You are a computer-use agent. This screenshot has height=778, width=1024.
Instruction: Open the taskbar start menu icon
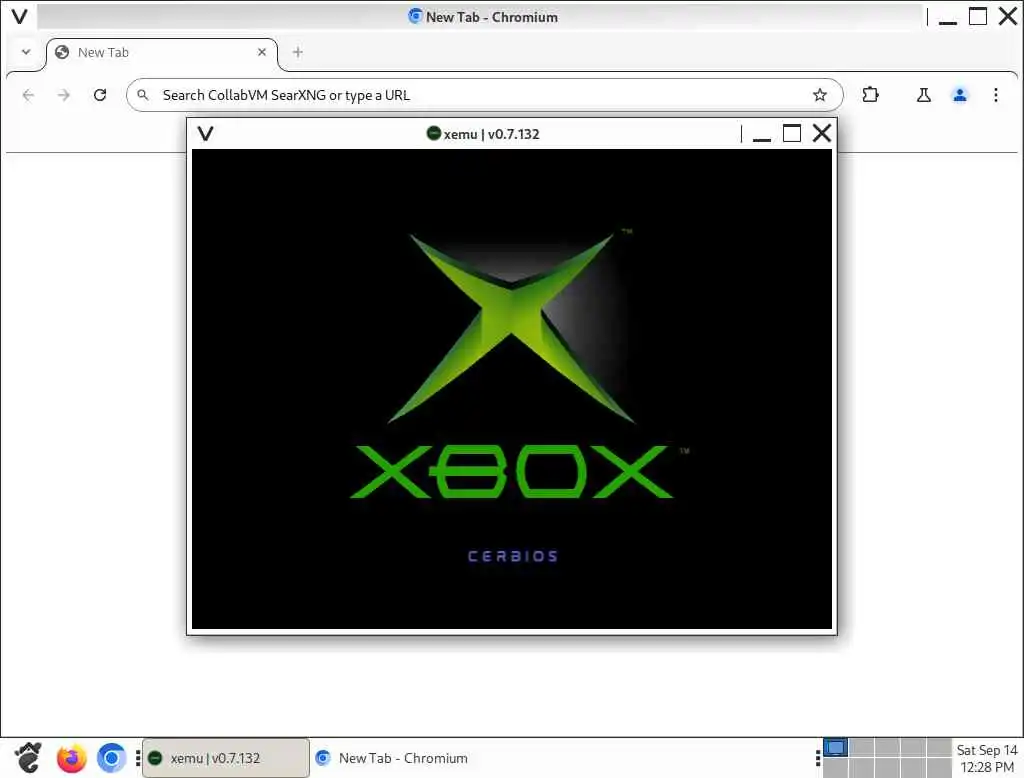pos(28,758)
